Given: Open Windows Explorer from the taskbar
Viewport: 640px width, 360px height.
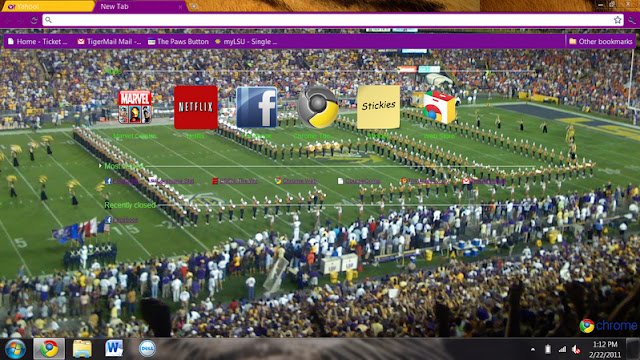Looking at the screenshot, I should [x=82, y=349].
